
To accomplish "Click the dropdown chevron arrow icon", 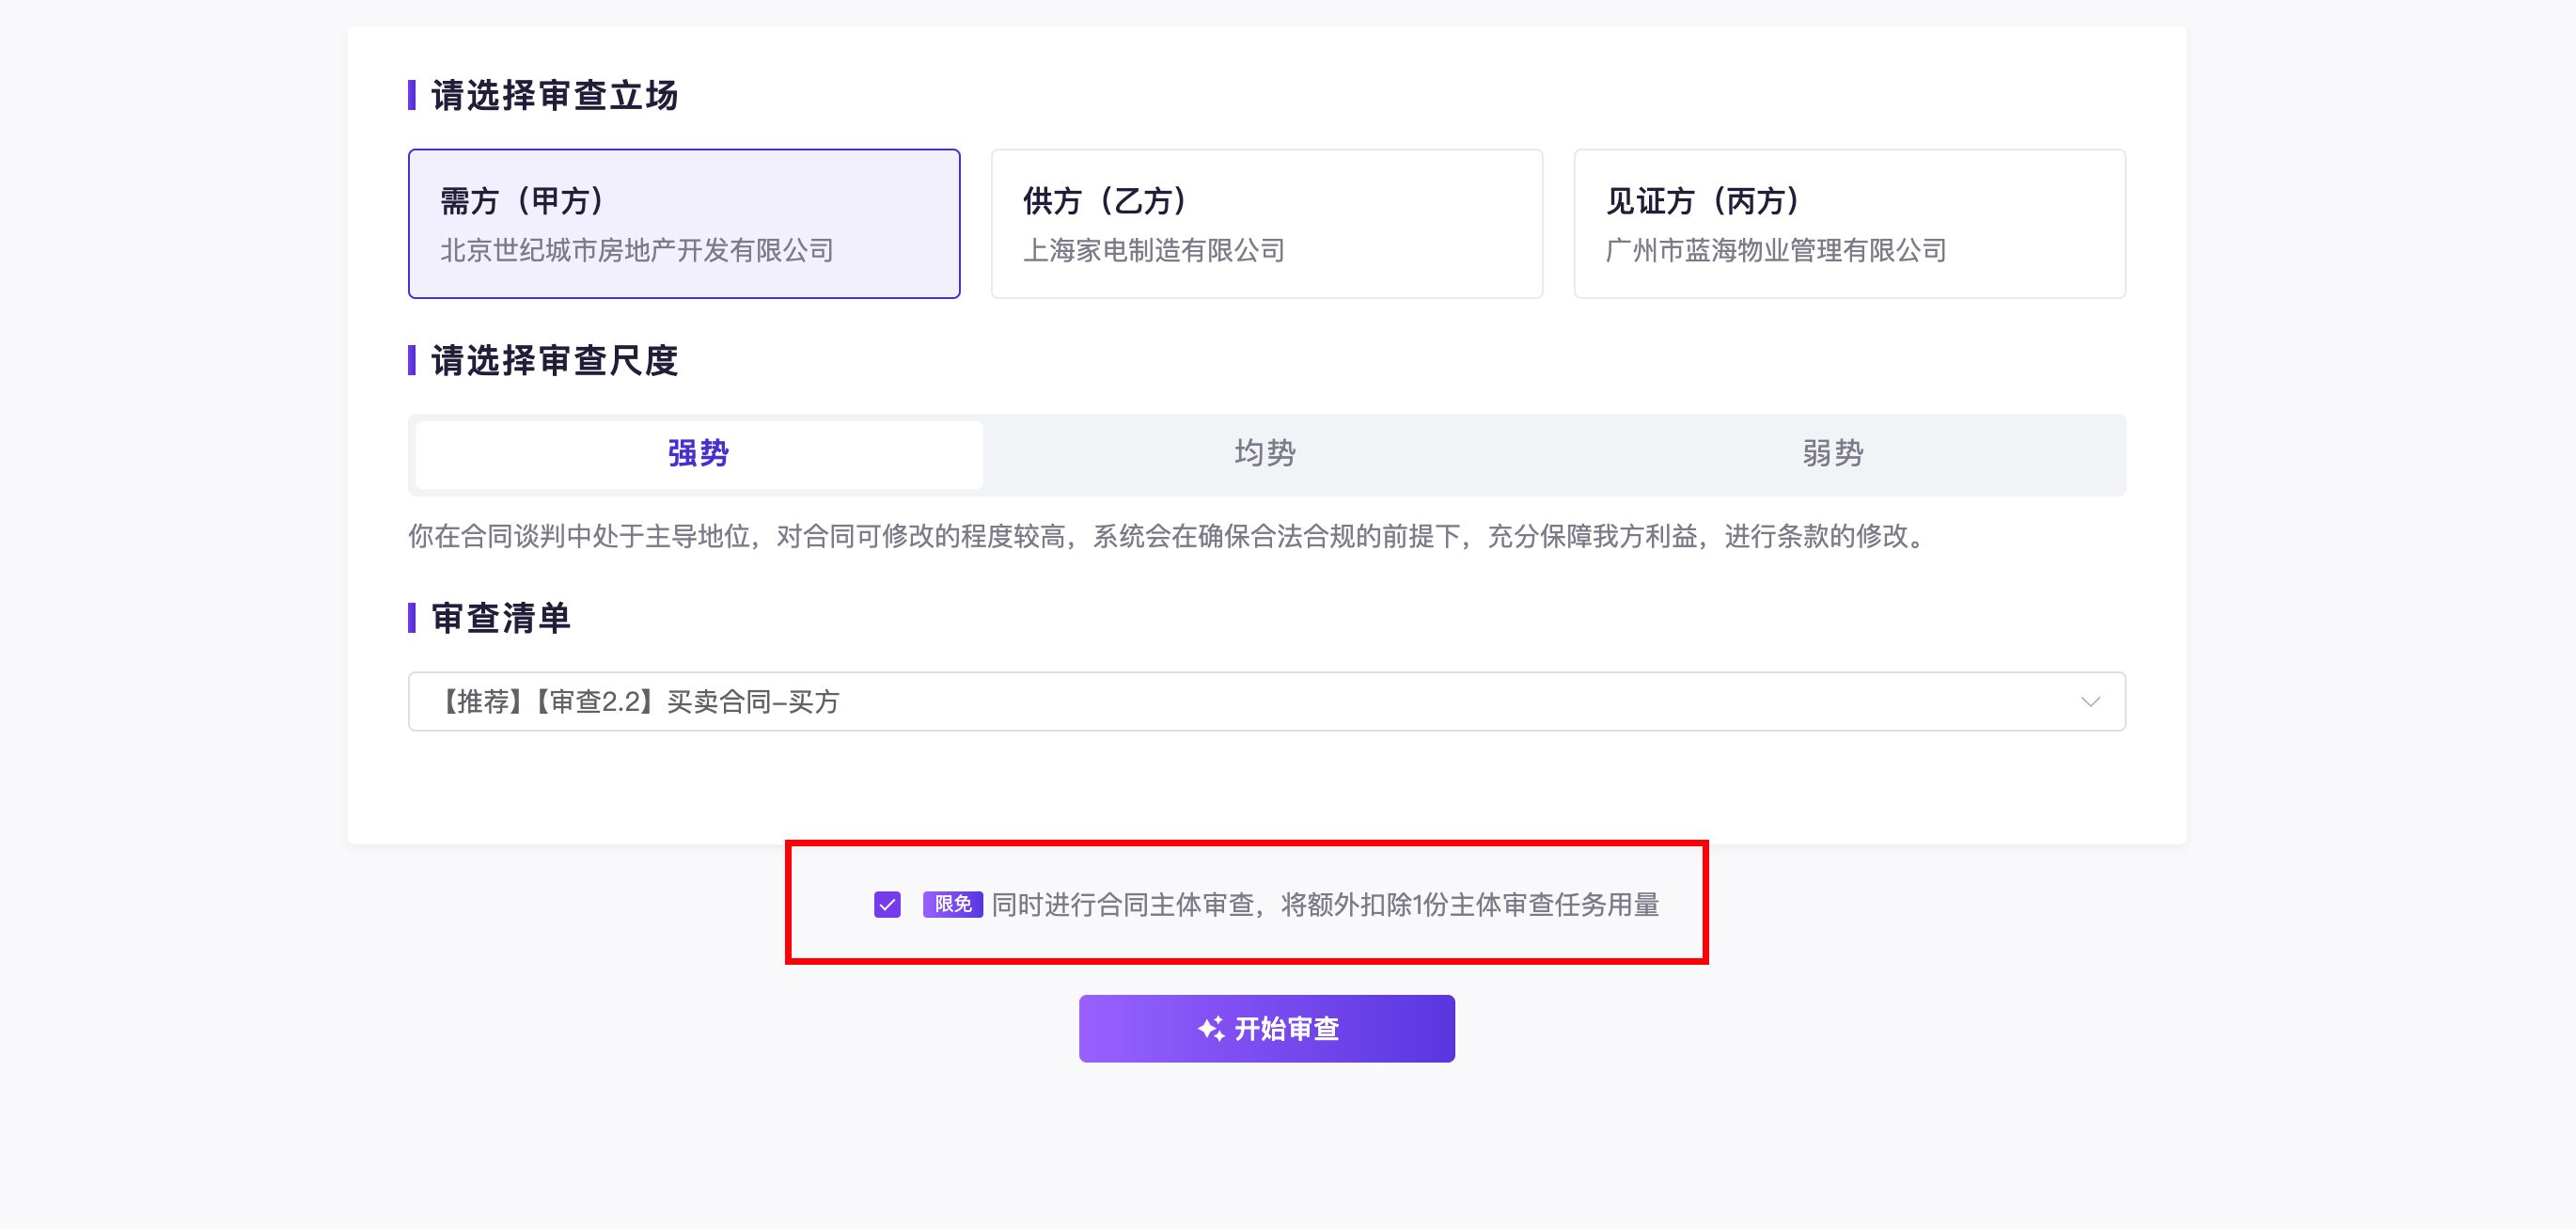I will (2090, 701).
